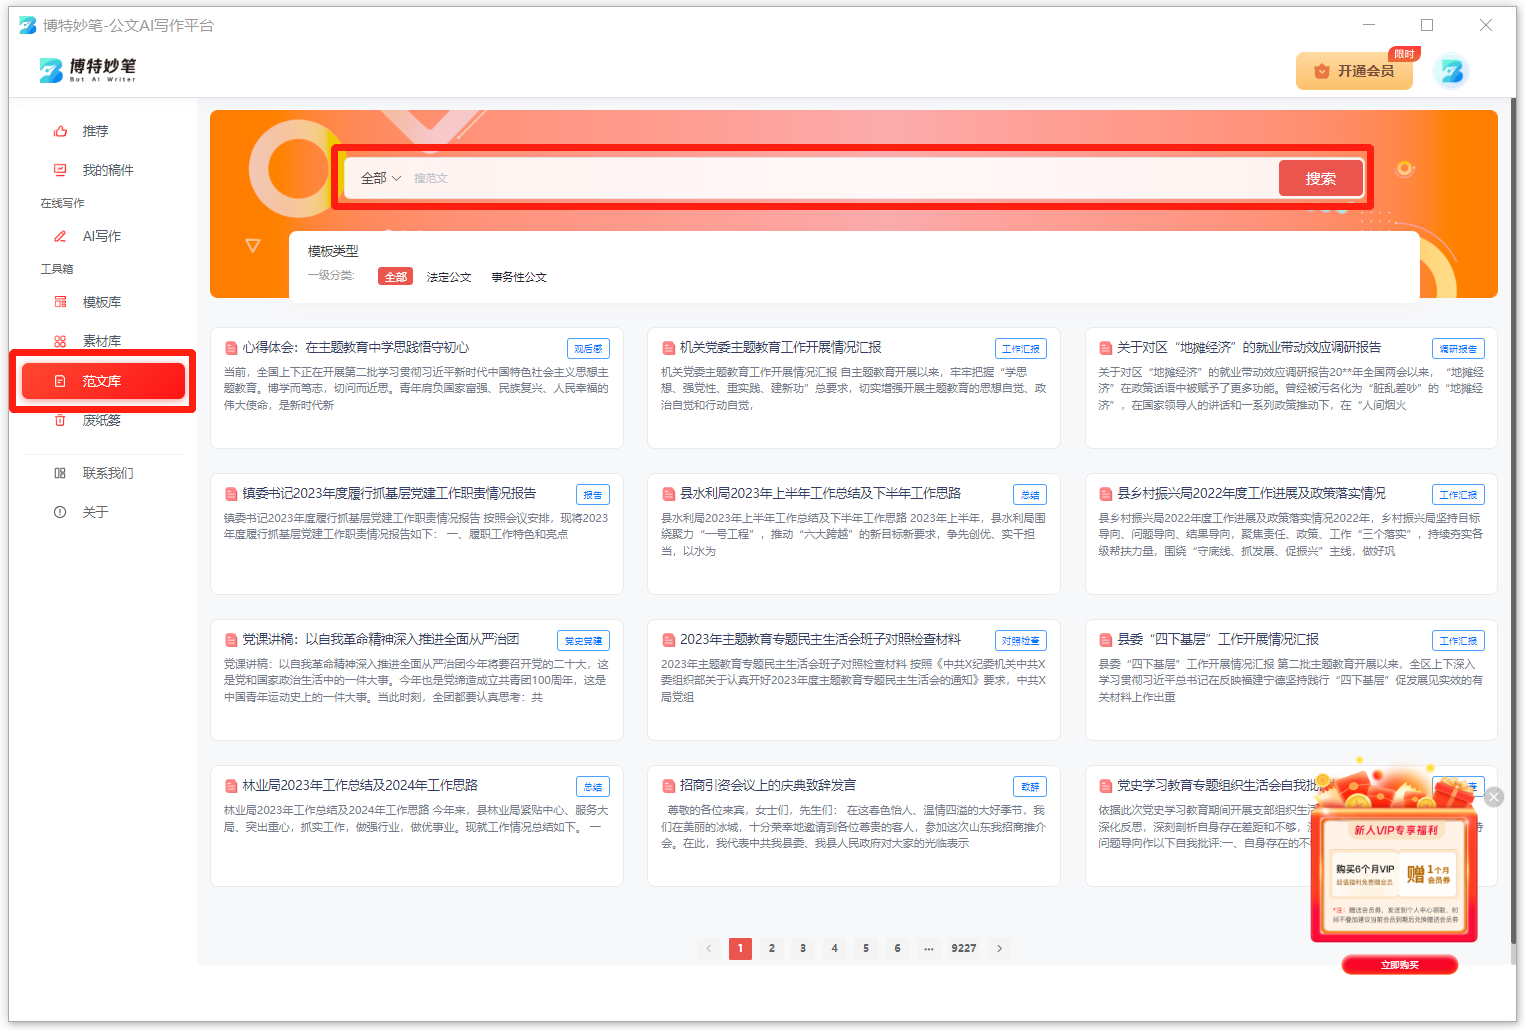
Task: Go to the next page with right chevron
Action: [x=999, y=948]
